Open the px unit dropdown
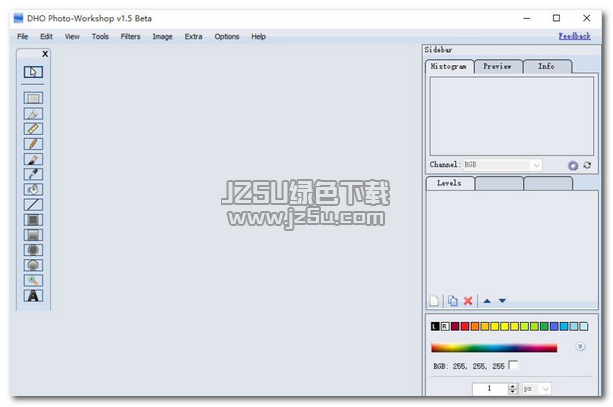Image resolution: width=613 pixels, height=407 pixels. click(536, 389)
